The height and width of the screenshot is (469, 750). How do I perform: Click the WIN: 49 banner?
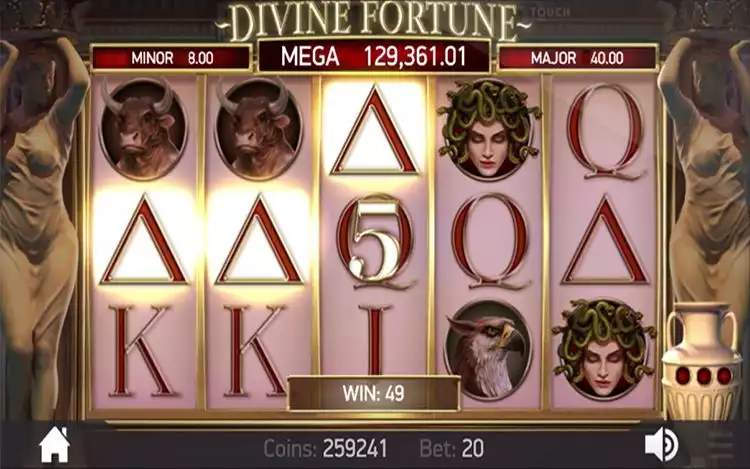coord(374,393)
